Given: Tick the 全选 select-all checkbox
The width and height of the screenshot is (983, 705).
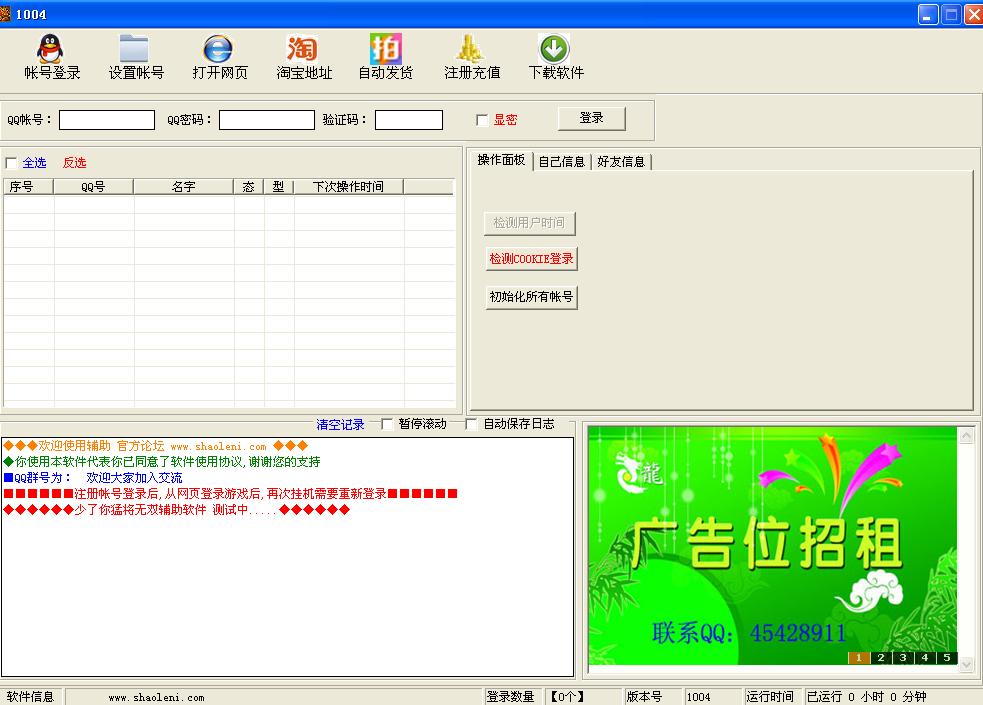Looking at the screenshot, I should click(x=11, y=163).
